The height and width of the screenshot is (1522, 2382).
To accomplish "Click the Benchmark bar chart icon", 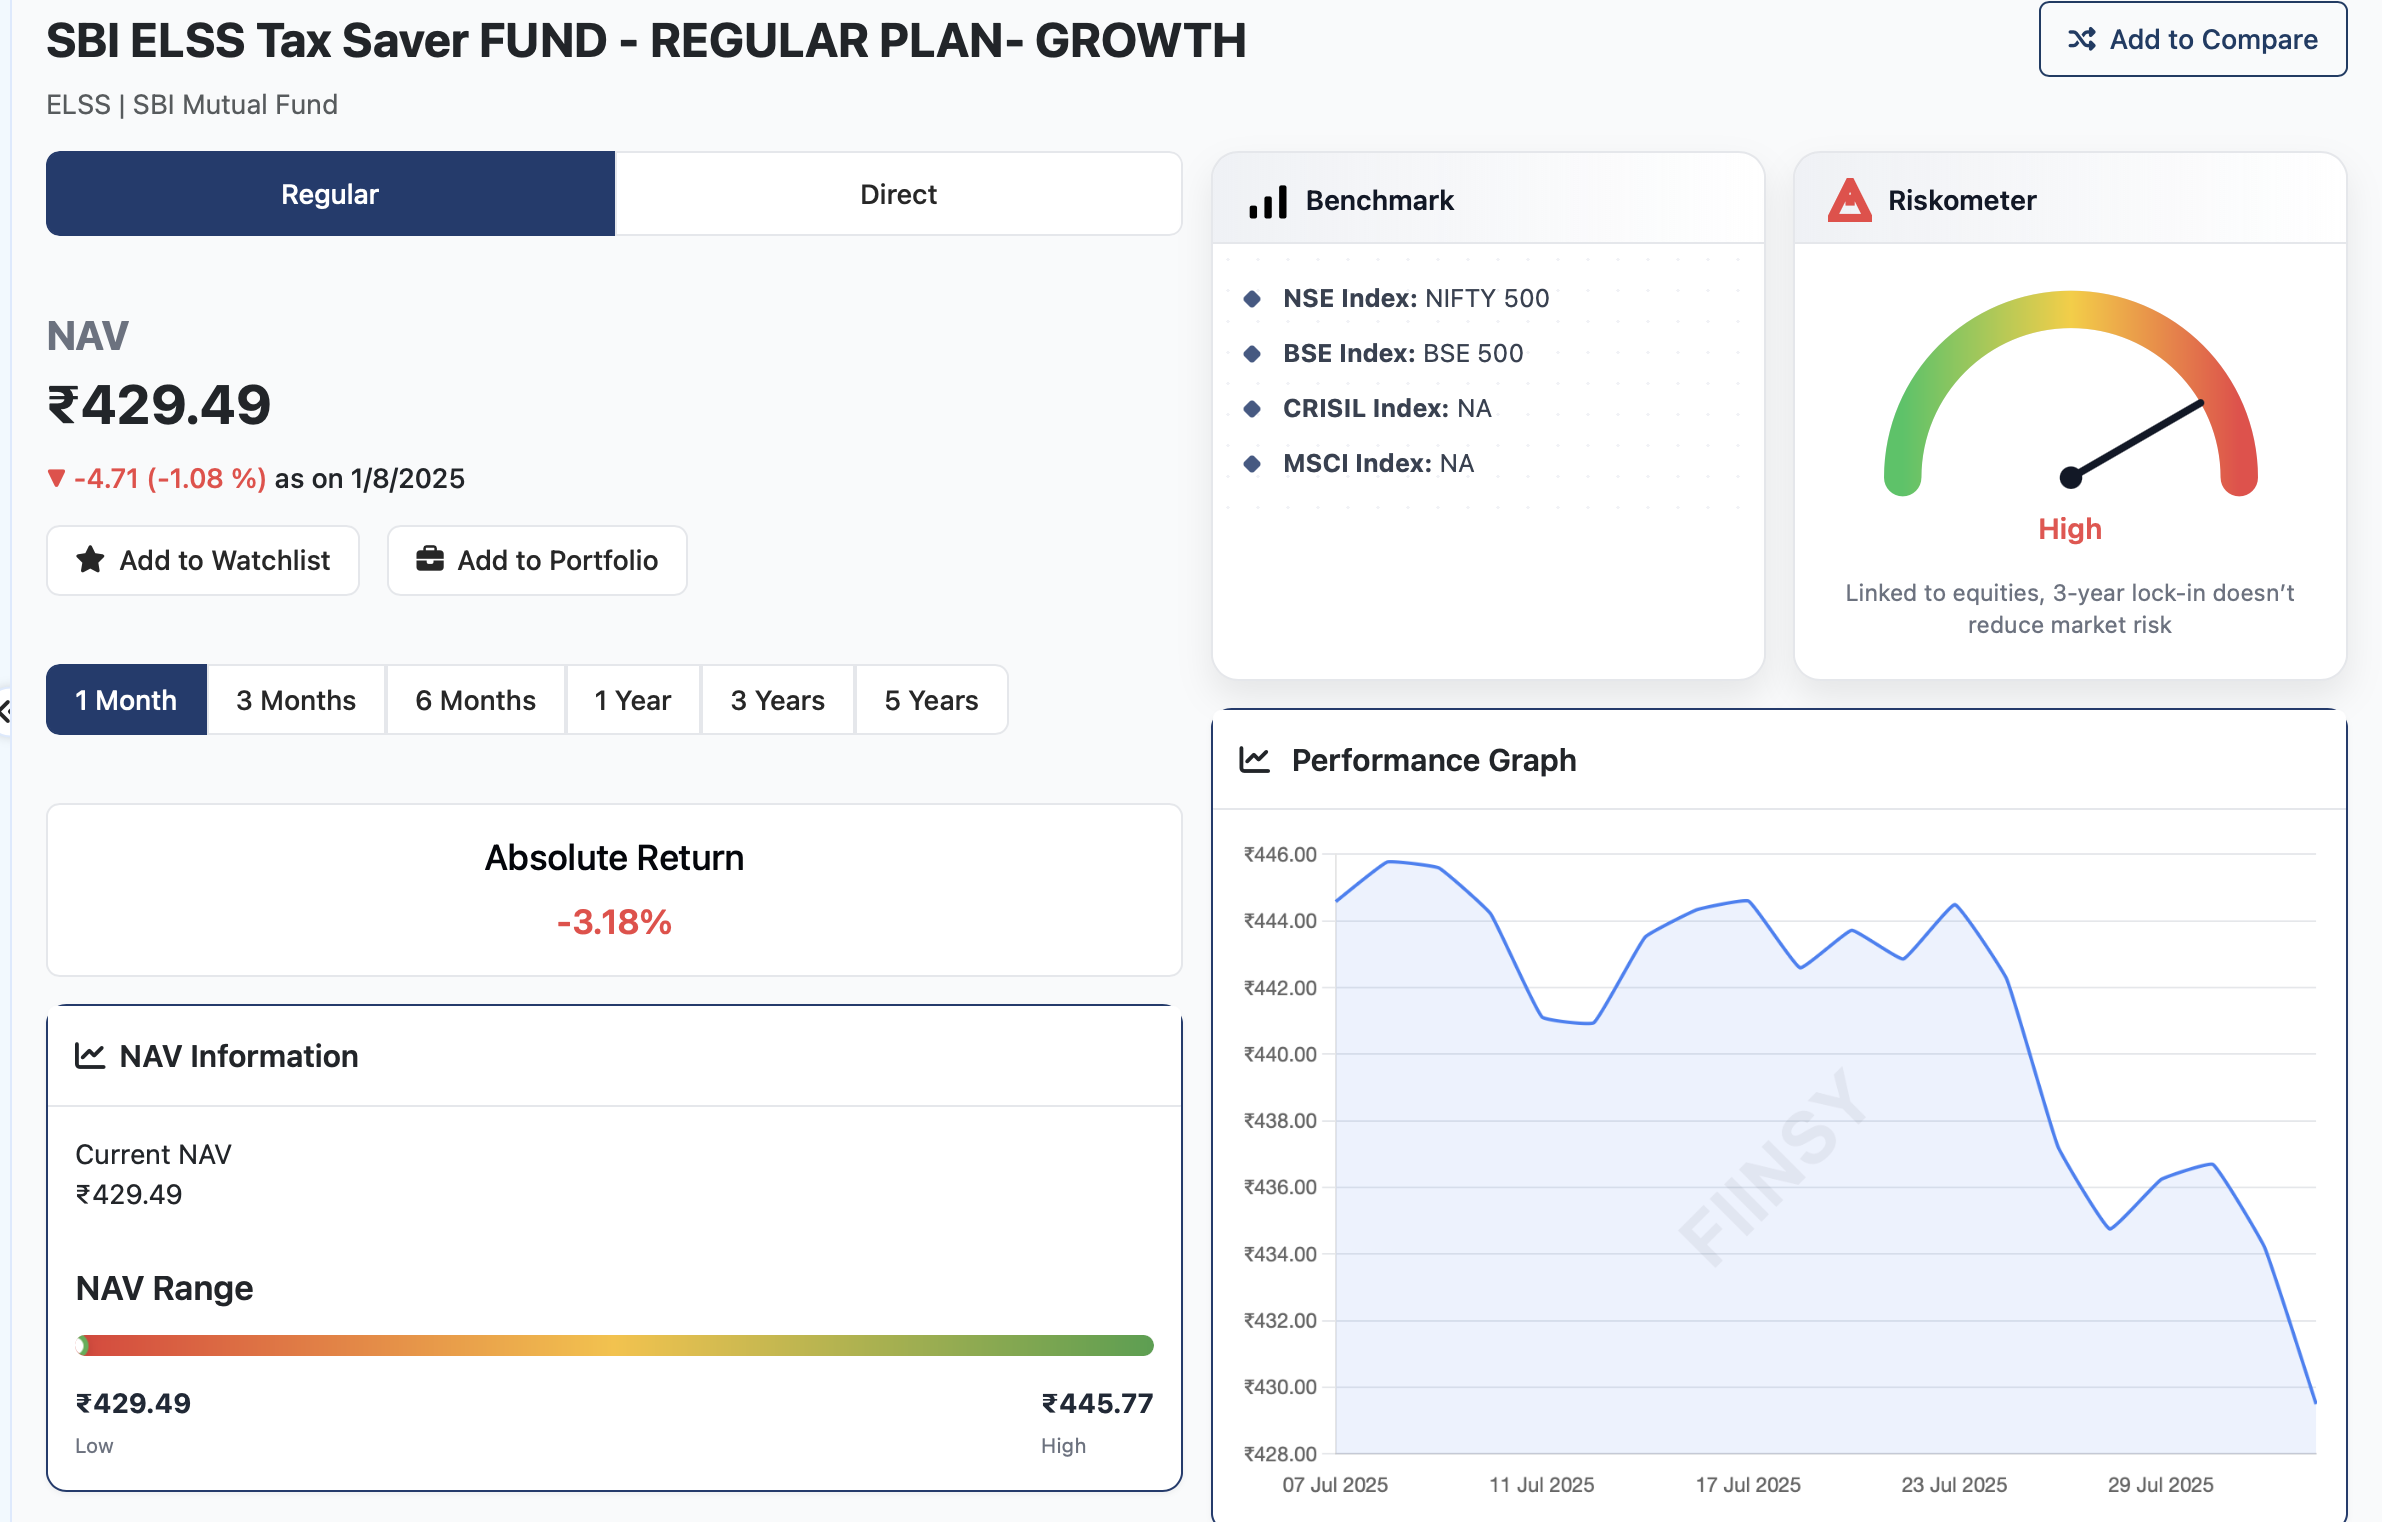I will tap(1267, 201).
